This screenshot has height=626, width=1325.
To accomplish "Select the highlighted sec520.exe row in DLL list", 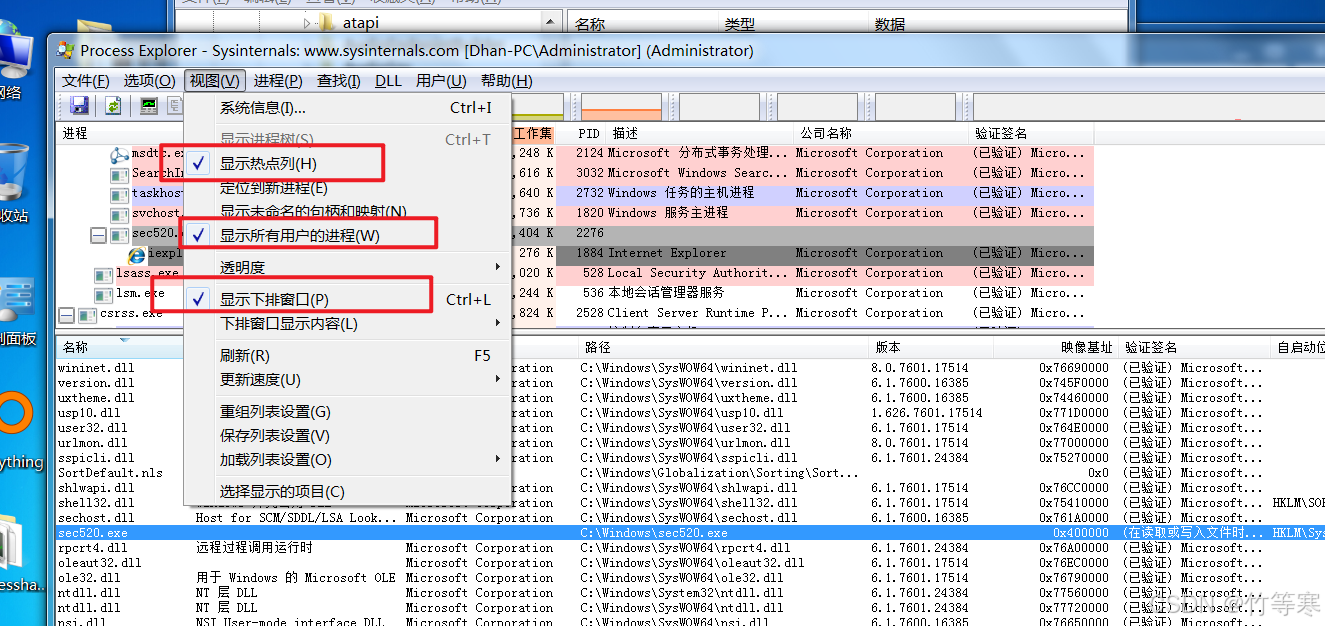I will point(690,533).
